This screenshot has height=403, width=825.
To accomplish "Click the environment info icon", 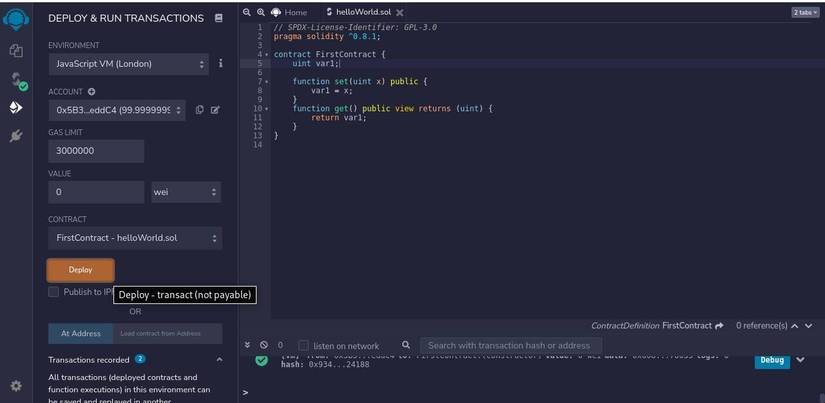I will coord(220,63).
